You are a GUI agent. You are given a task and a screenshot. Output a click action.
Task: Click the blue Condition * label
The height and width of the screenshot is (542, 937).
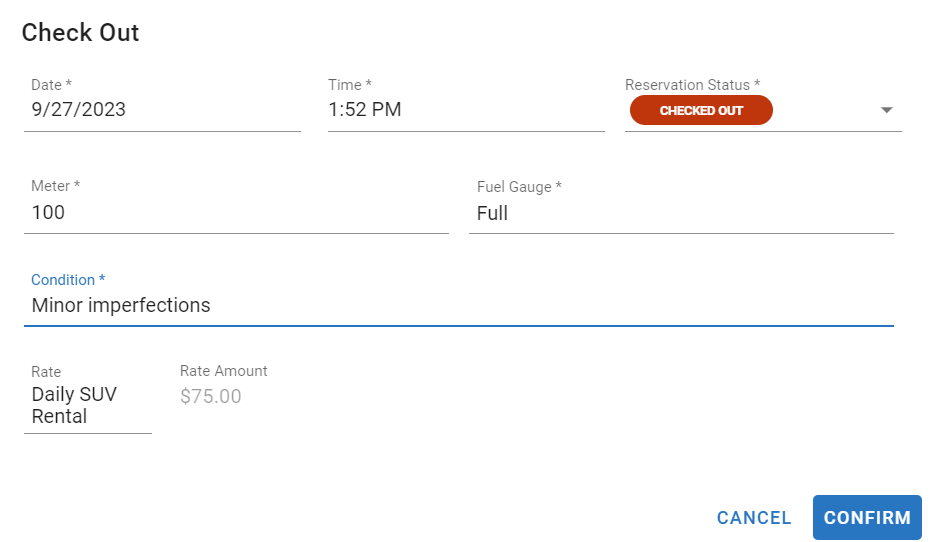coord(68,280)
